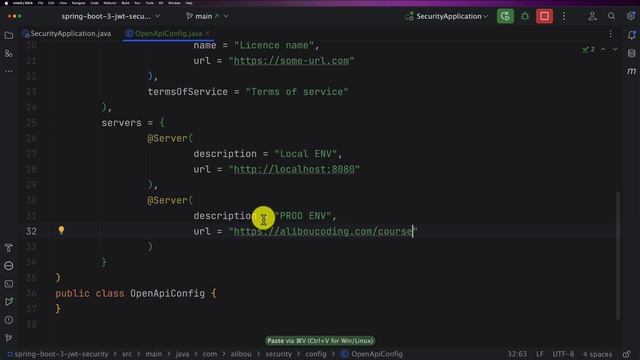640x360 pixels.
Task: Open the Help menu
Action: point(189,3)
